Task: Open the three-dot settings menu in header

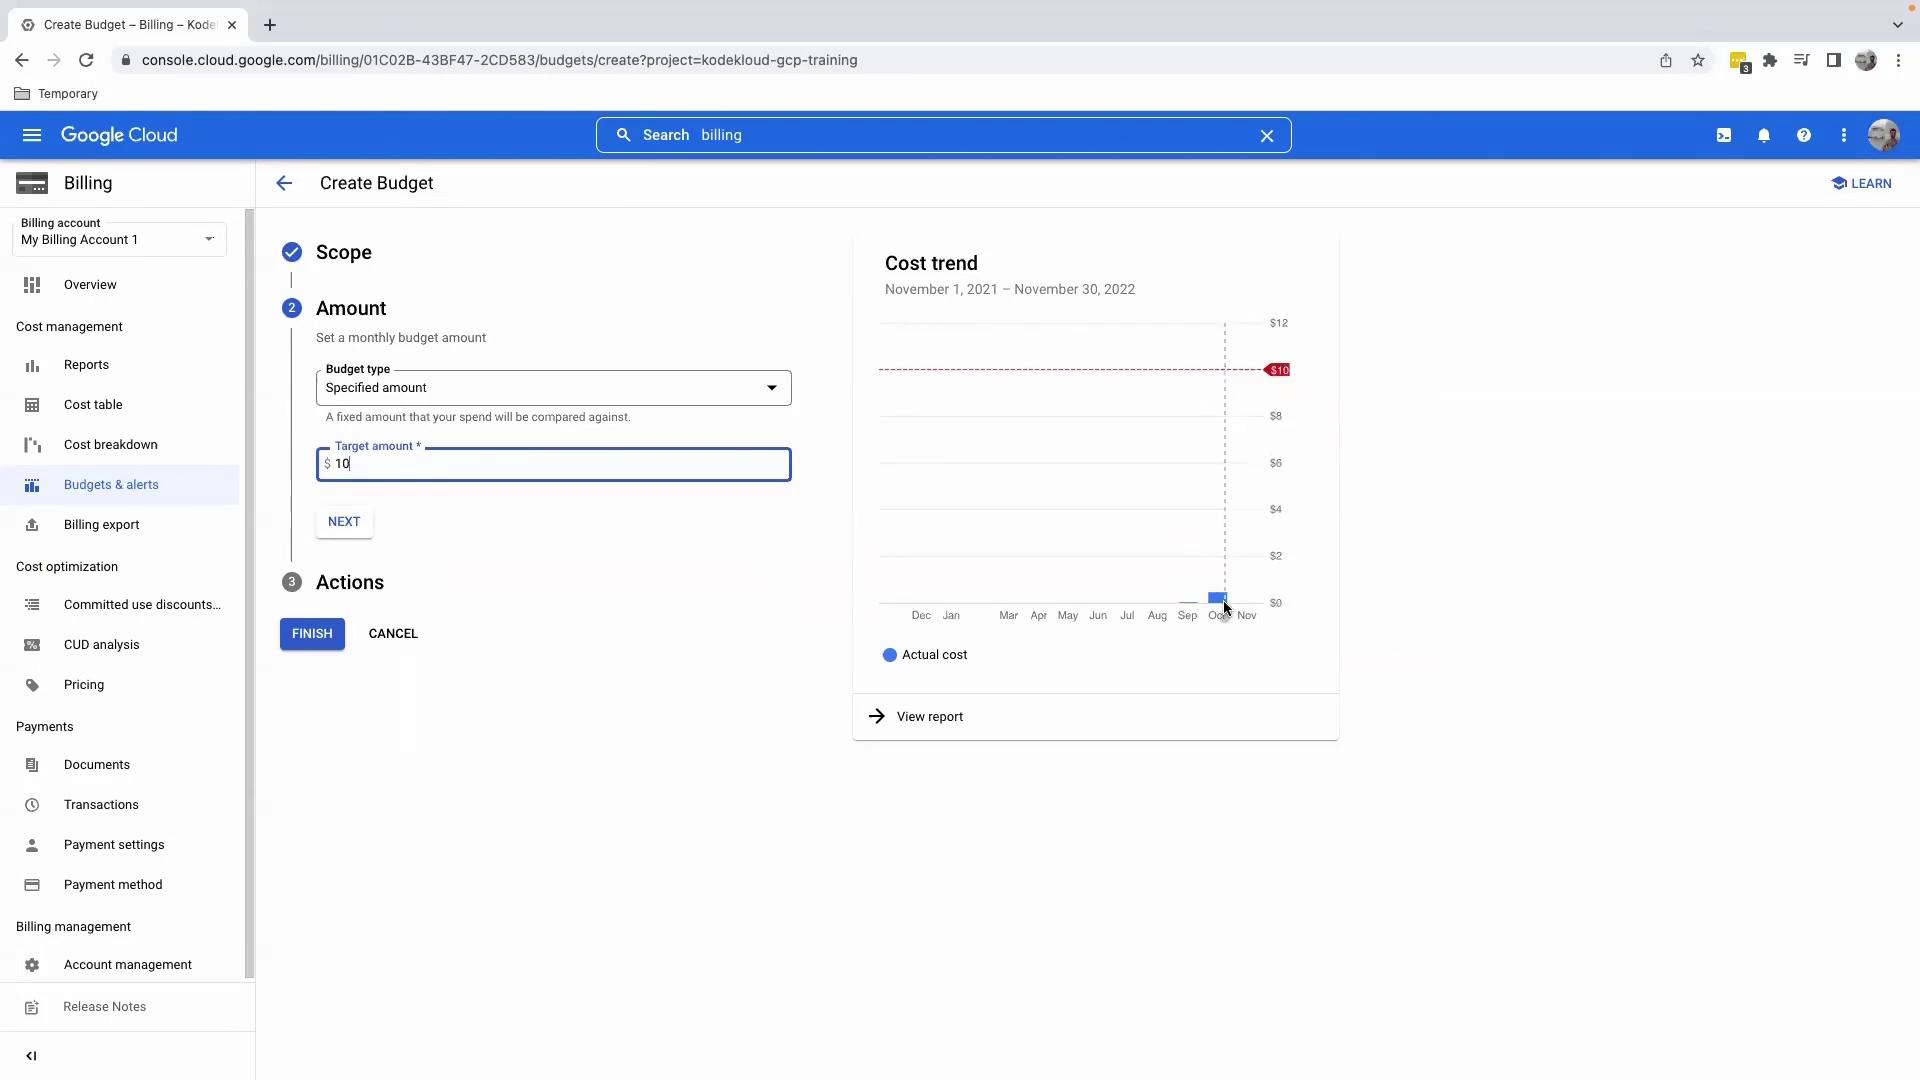Action: tap(1844, 135)
